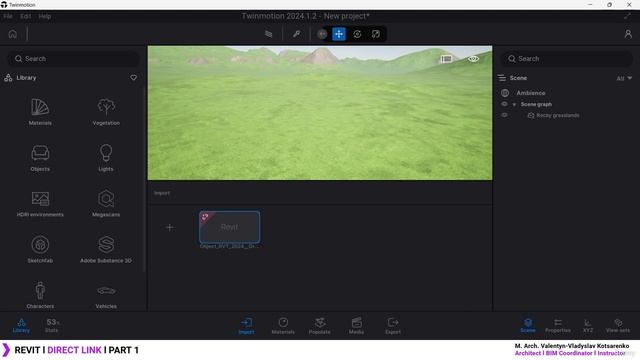
Task: Click the Library header label
Action: point(27,78)
